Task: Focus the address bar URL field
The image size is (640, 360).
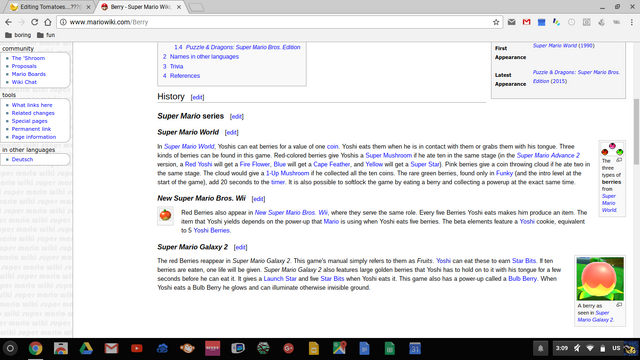Action: click(280, 22)
